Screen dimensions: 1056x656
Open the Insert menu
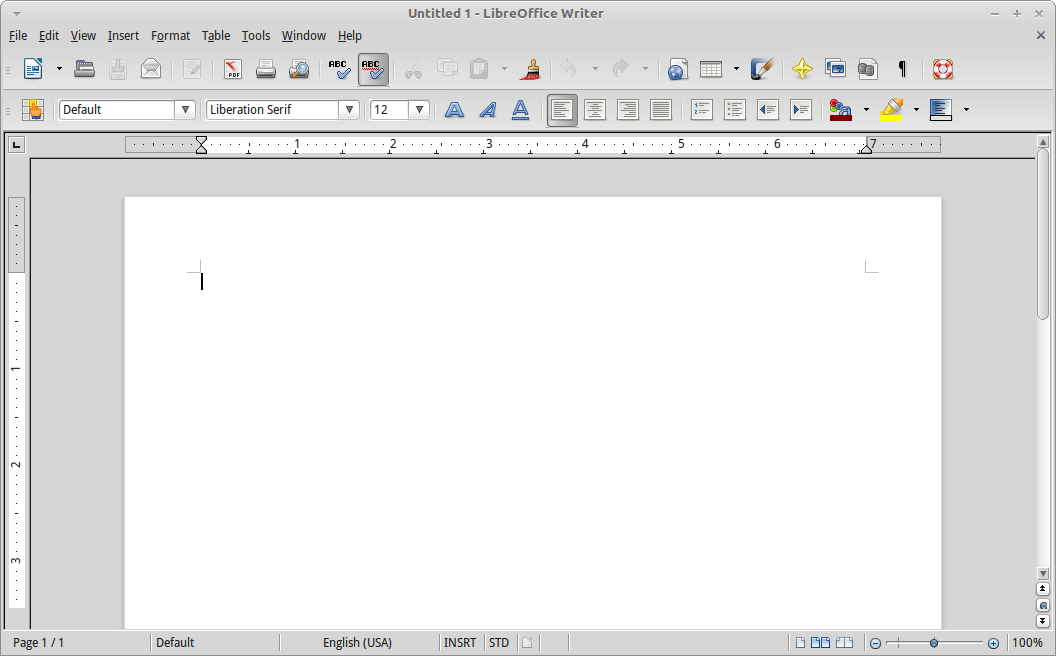[123, 35]
